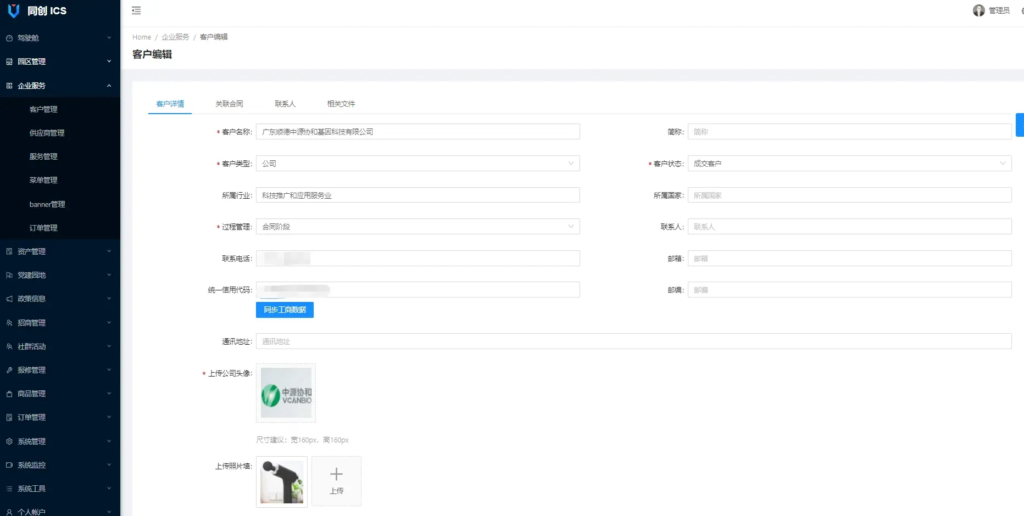
Task: Open 系统管理 via its gear icon
Action: (9, 441)
